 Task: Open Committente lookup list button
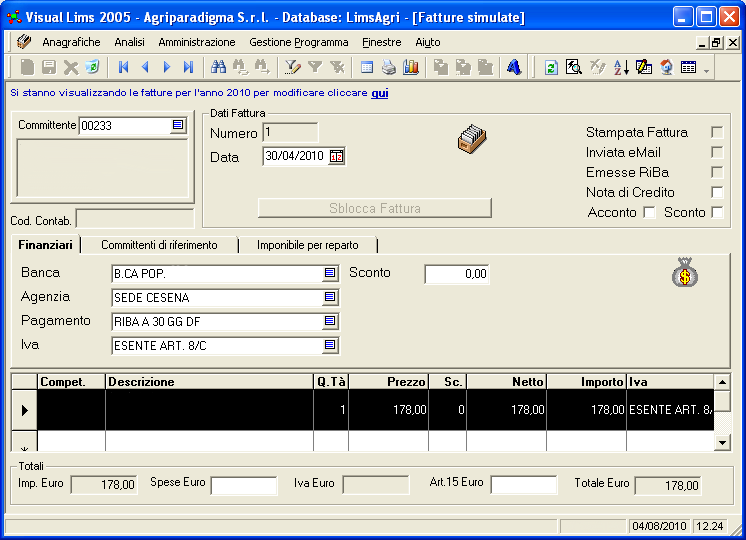178,125
